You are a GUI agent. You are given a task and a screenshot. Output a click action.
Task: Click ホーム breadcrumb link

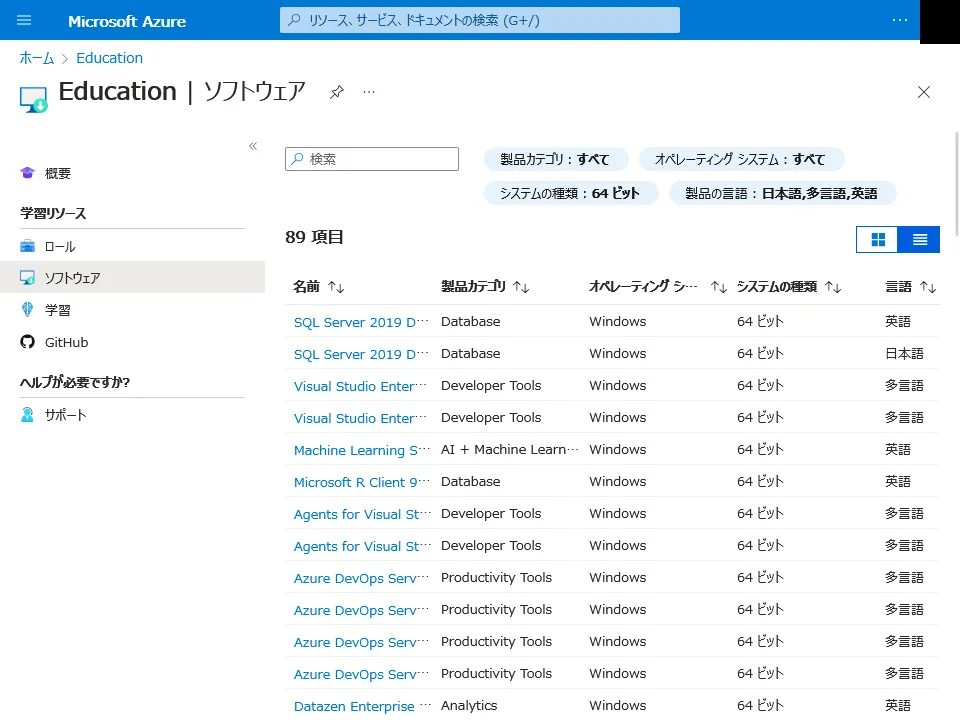click(x=37, y=58)
